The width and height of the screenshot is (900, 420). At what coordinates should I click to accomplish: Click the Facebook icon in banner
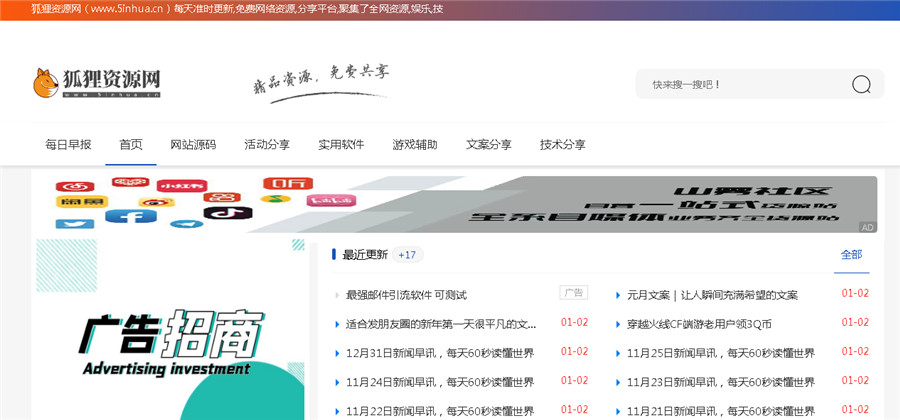(130, 217)
